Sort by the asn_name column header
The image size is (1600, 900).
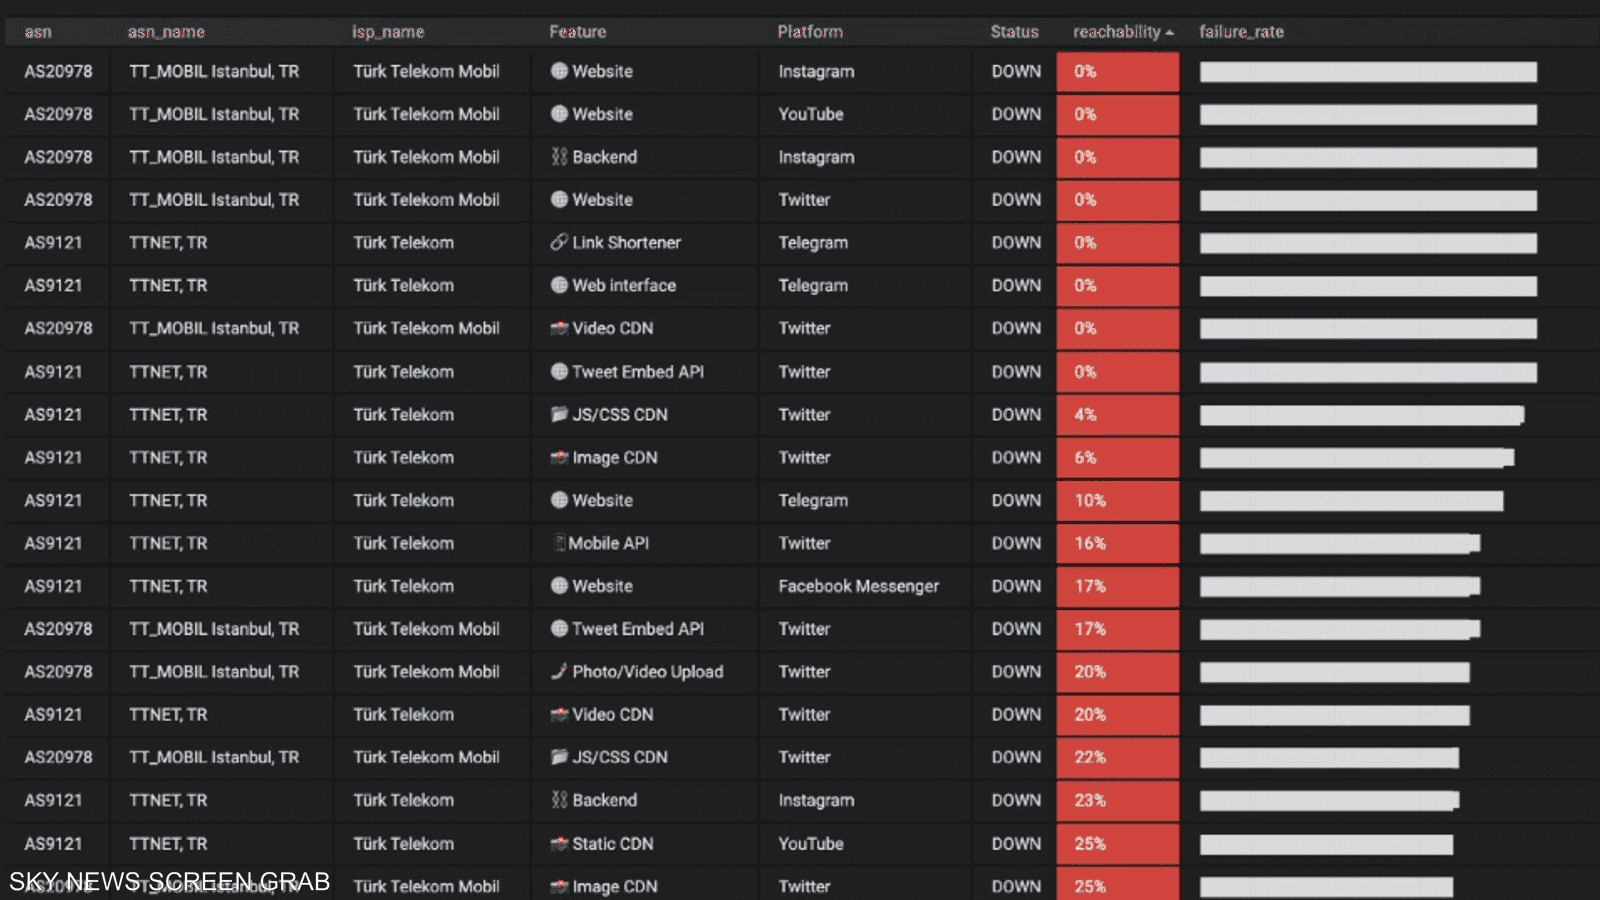point(166,32)
